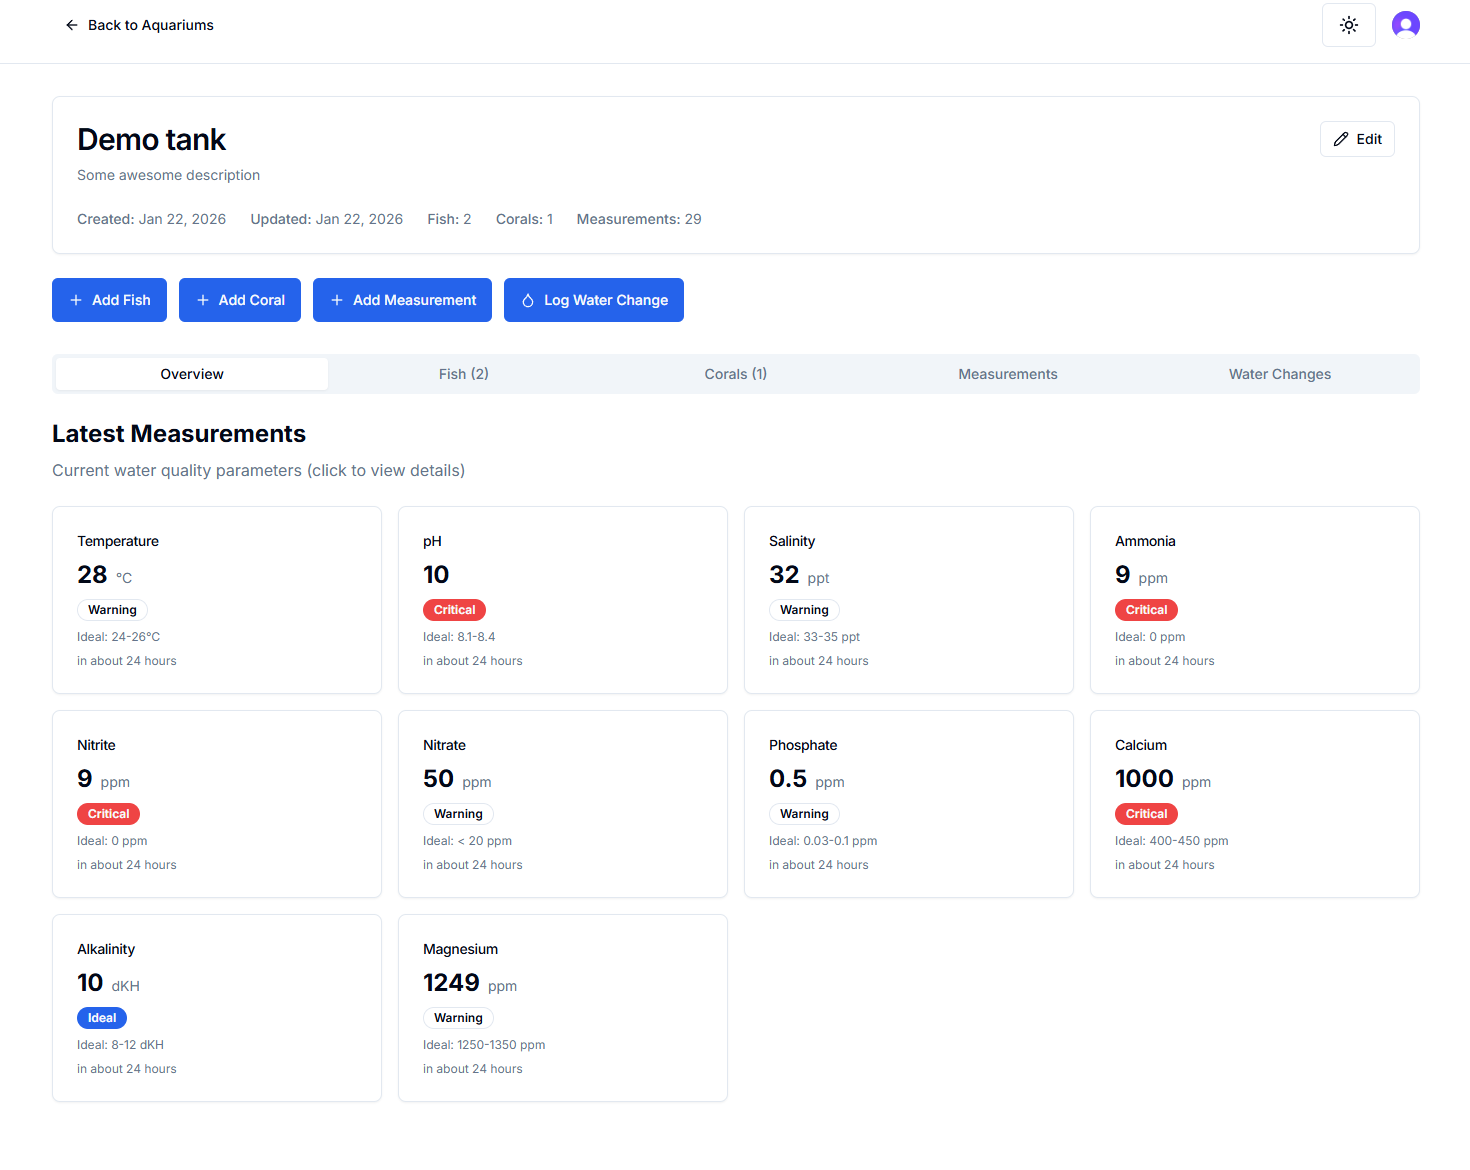Open the user profile avatar
This screenshot has width=1470, height=1170.
click(x=1405, y=25)
